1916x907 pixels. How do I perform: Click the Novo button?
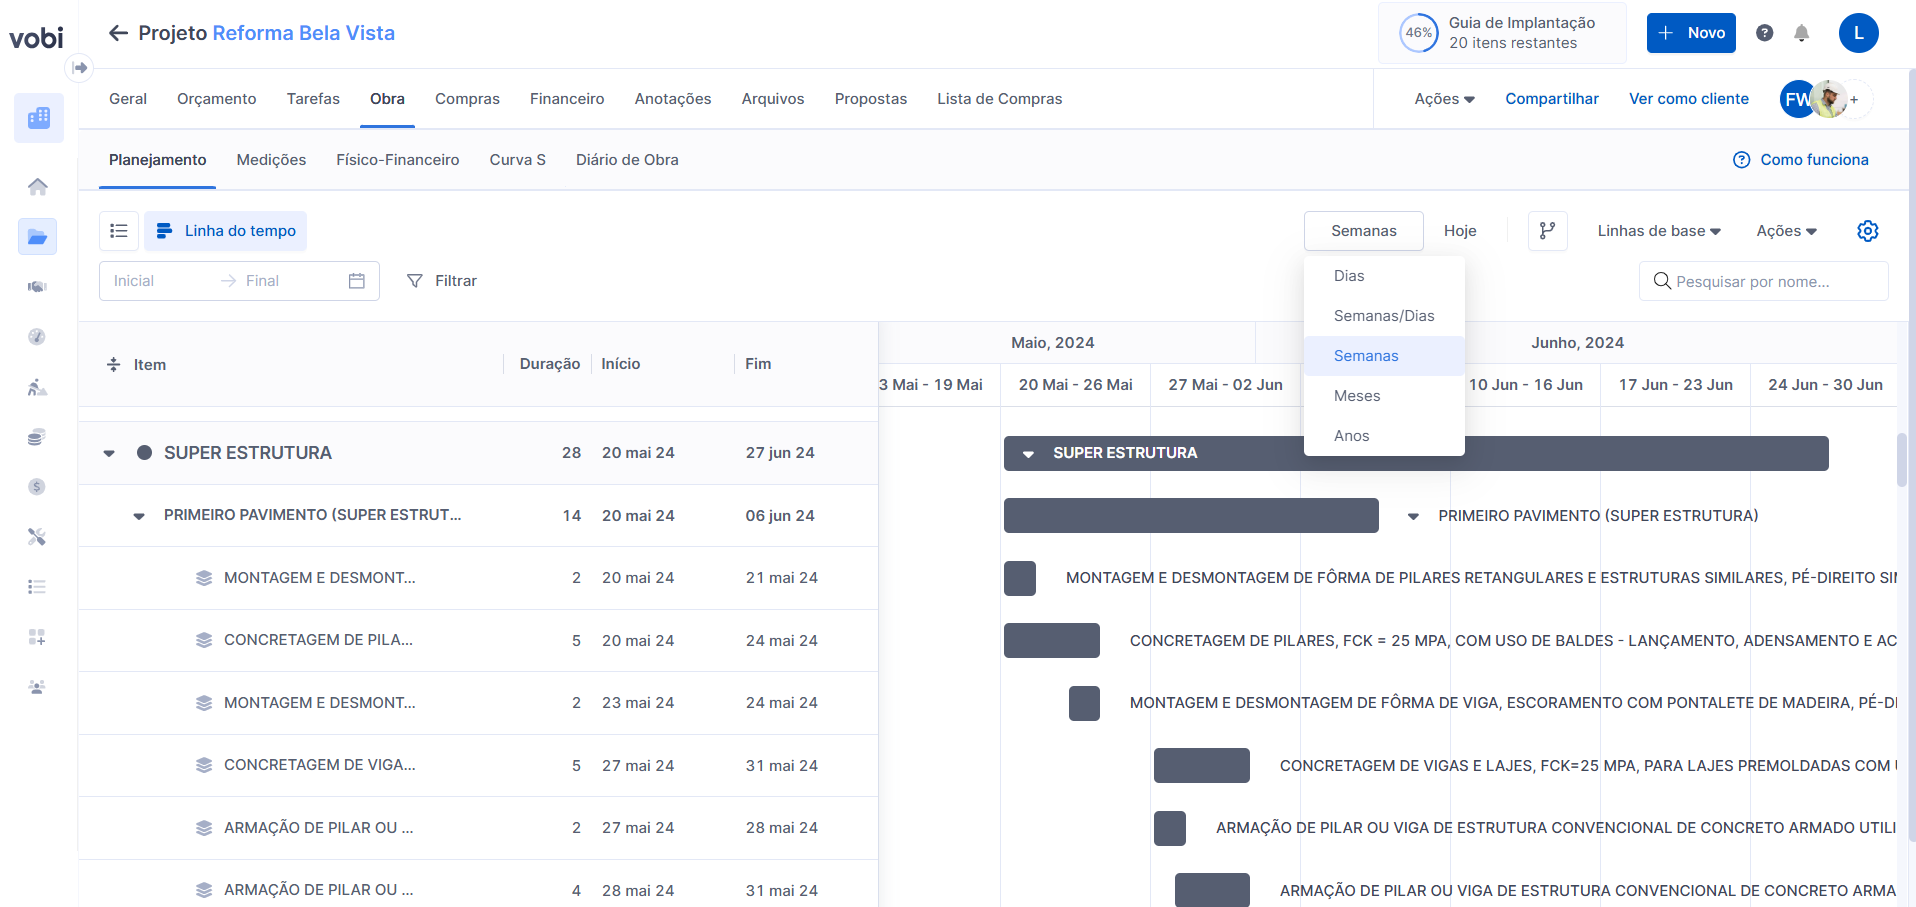[1691, 33]
